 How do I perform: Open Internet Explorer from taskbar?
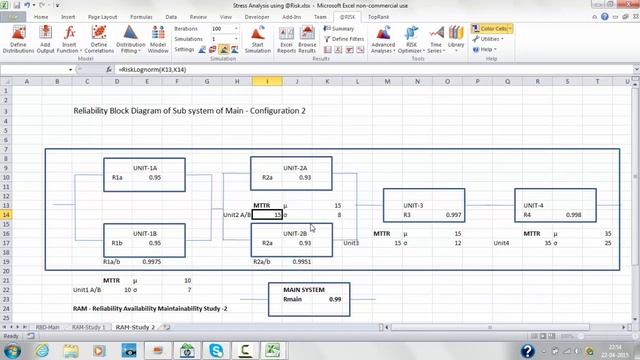point(42,351)
